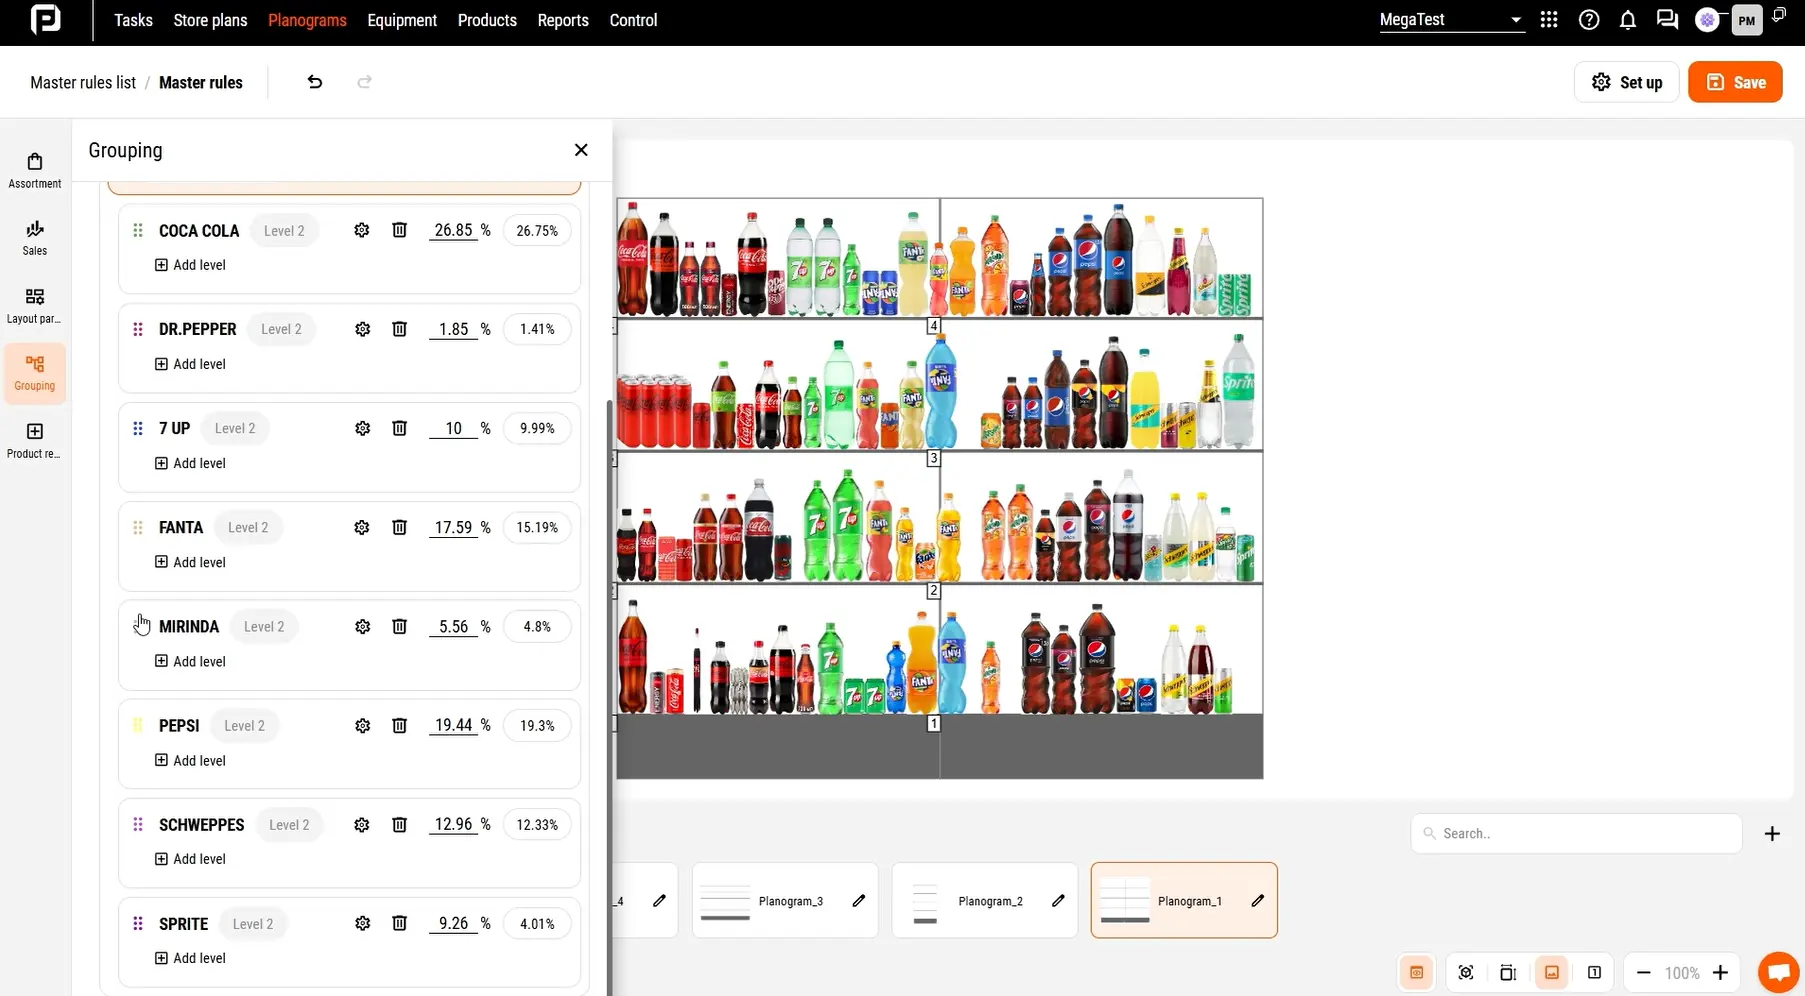
Task: Open settings for the MIRINDA group
Action: click(x=362, y=626)
